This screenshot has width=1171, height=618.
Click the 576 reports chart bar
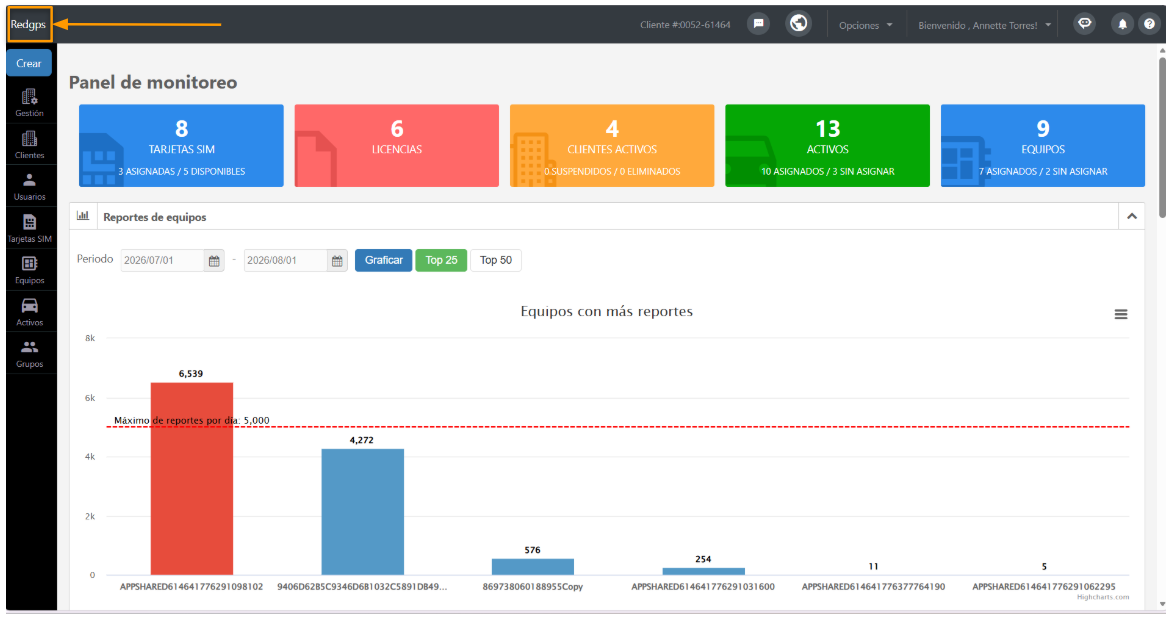532,566
